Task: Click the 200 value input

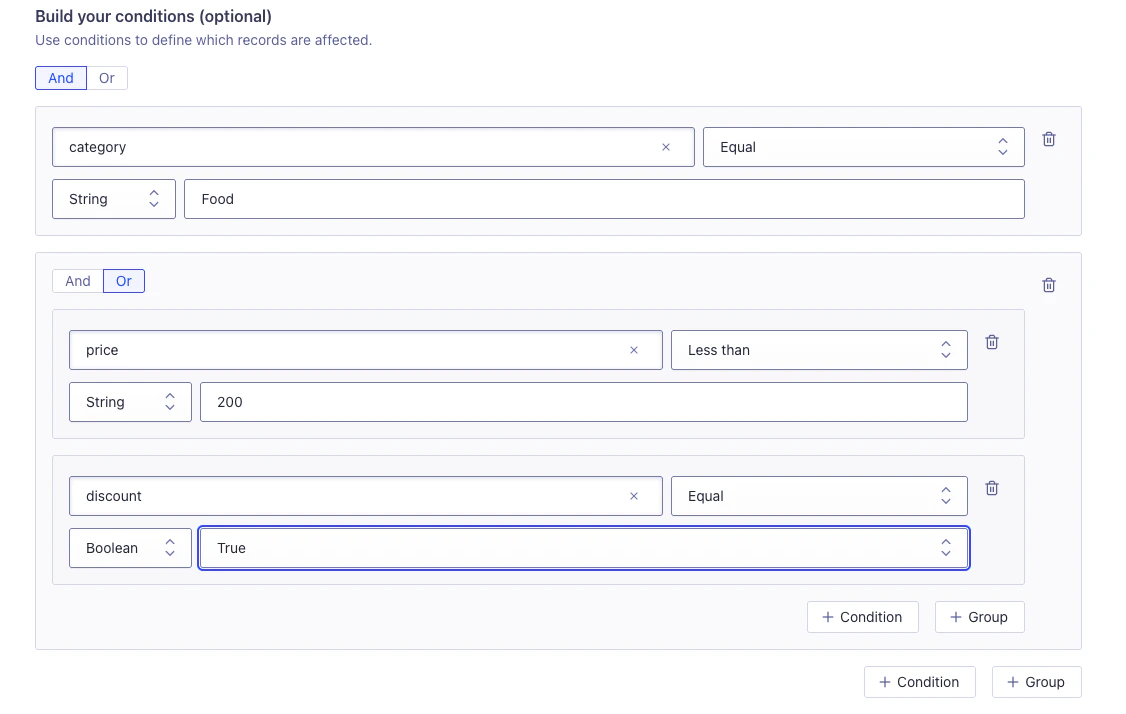Action: point(584,402)
